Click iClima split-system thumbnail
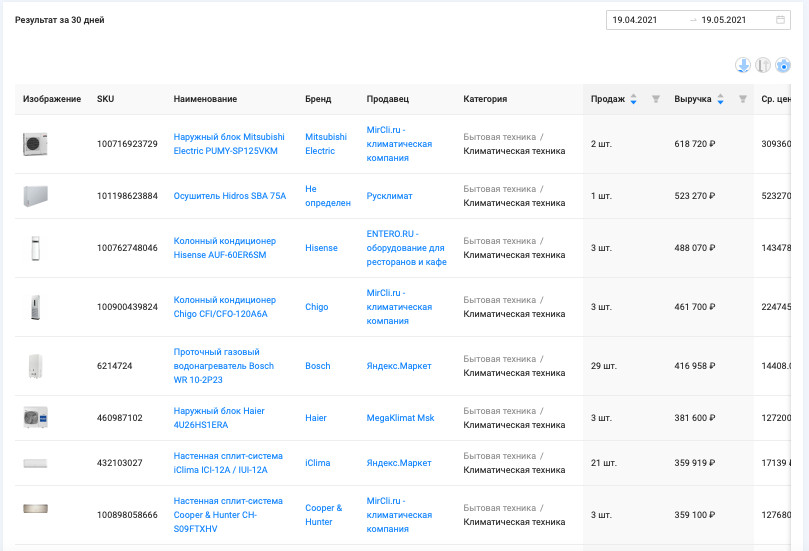This screenshot has width=809, height=551. point(35,463)
